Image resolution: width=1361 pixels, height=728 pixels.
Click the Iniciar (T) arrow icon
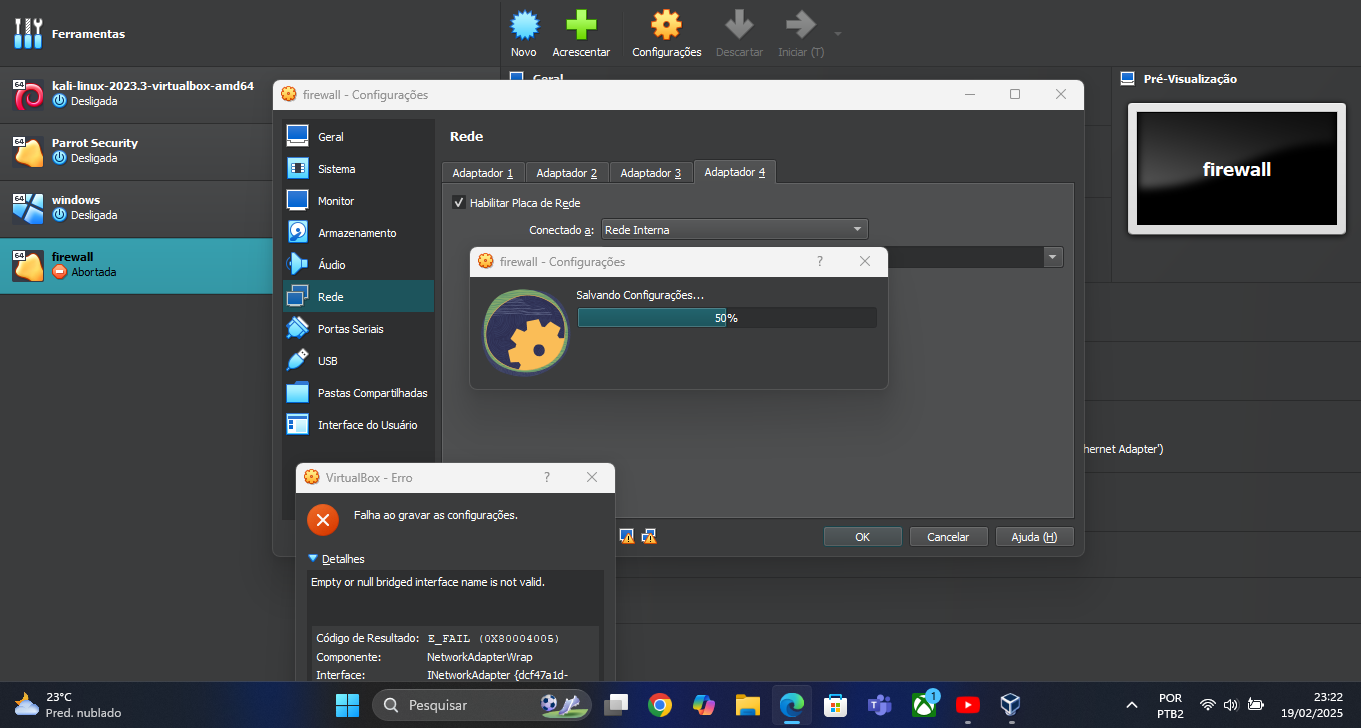pyautogui.click(x=800, y=26)
